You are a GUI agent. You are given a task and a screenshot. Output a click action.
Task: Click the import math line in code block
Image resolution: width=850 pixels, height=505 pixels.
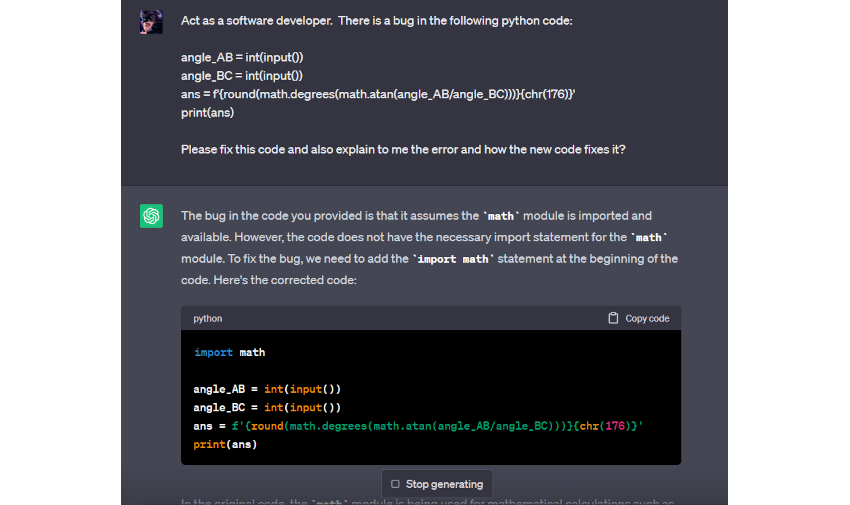pos(229,352)
